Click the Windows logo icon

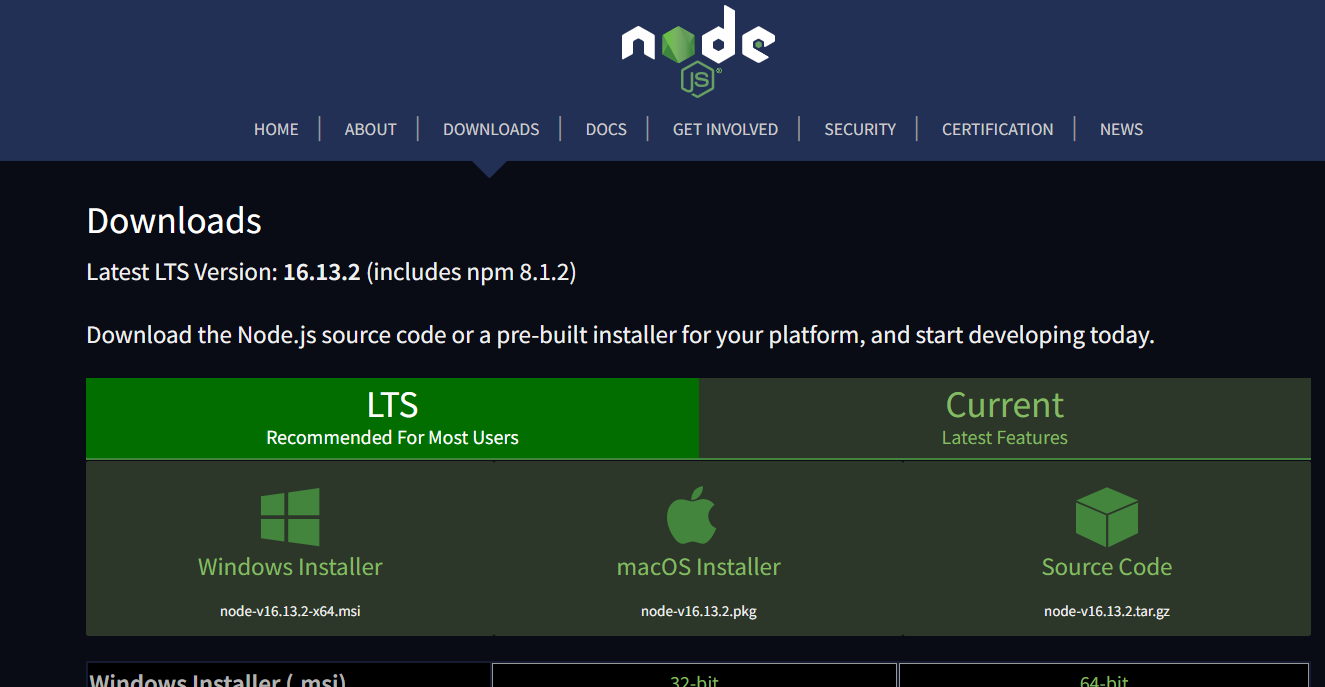pyautogui.click(x=290, y=517)
